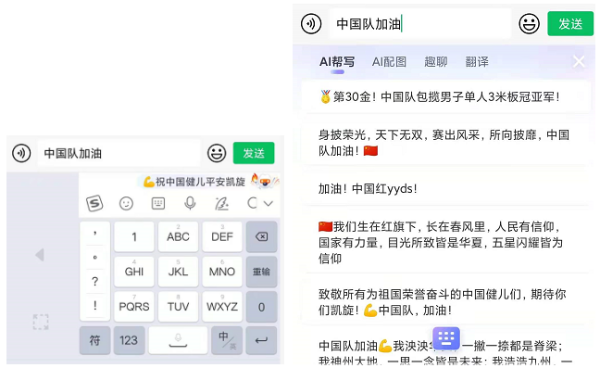
Task: Start voice typing with microphone toolbar icon
Action: click(x=190, y=204)
